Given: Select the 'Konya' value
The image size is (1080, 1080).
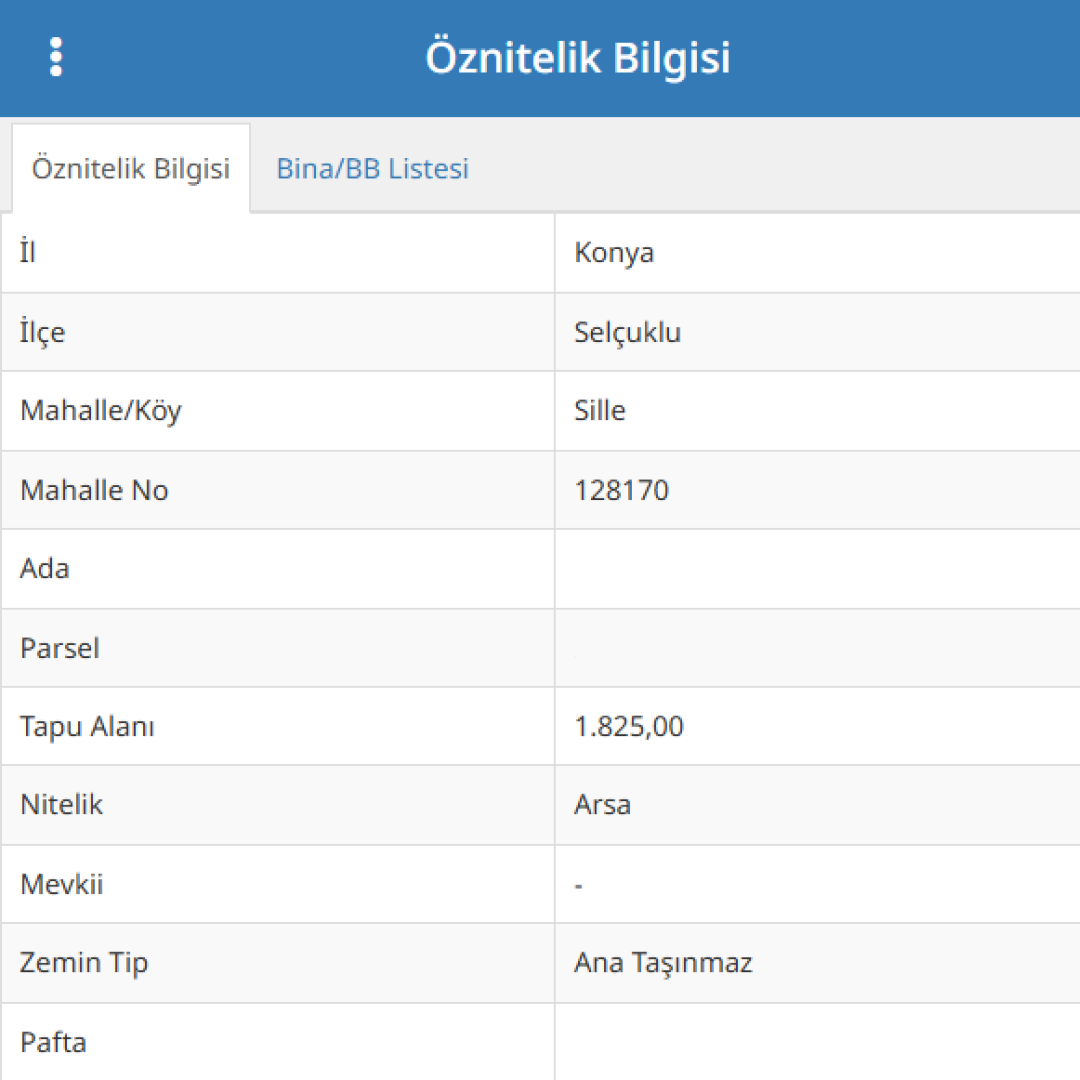Looking at the screenshot, I should [614, 253].
